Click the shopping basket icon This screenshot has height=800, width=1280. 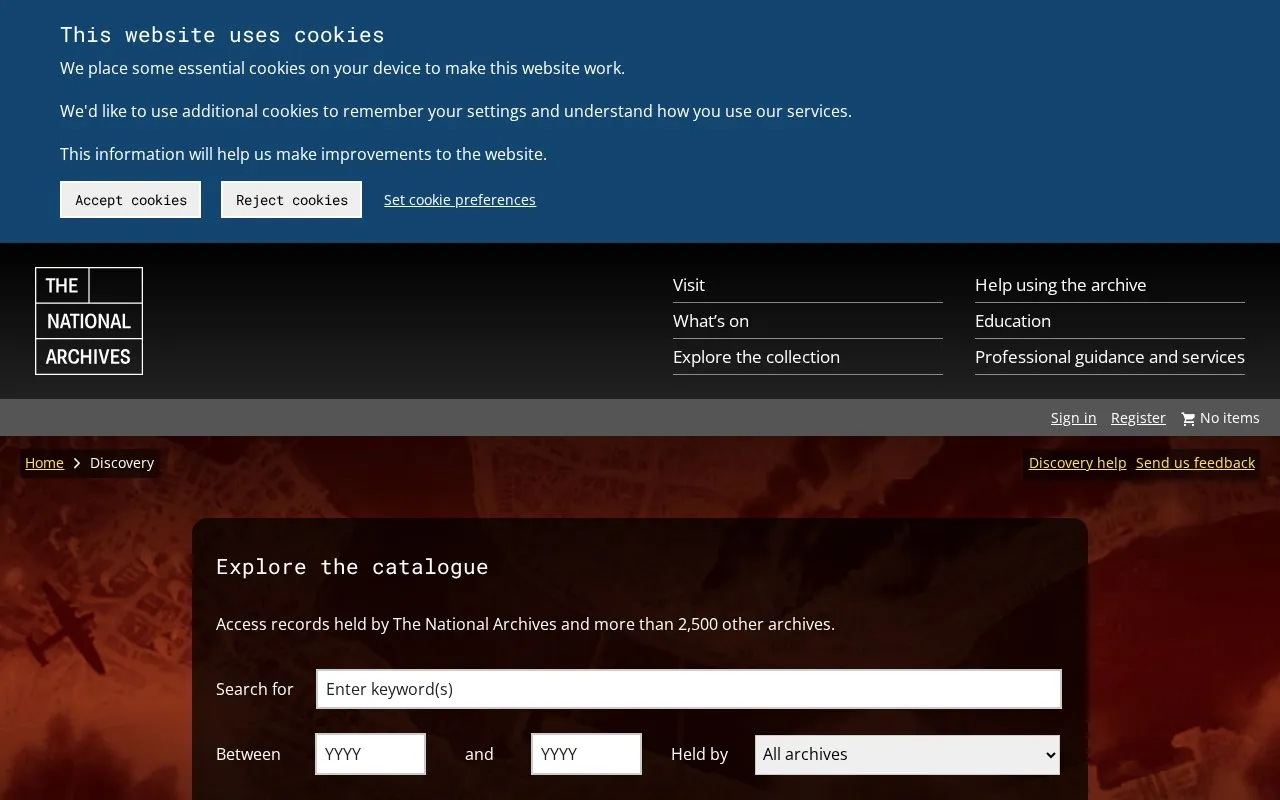1188,419
